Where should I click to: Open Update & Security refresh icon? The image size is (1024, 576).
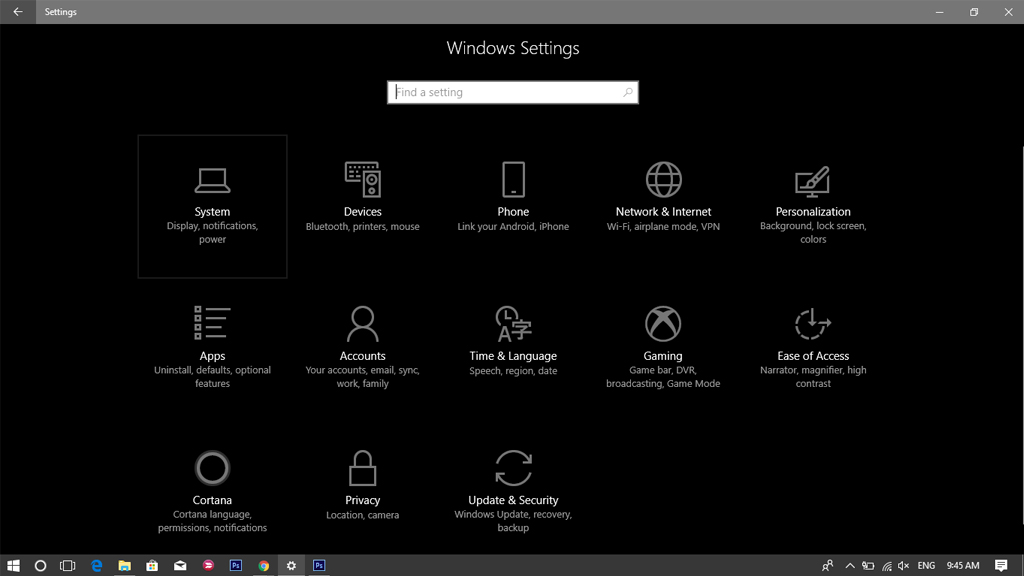coord(513,468)
